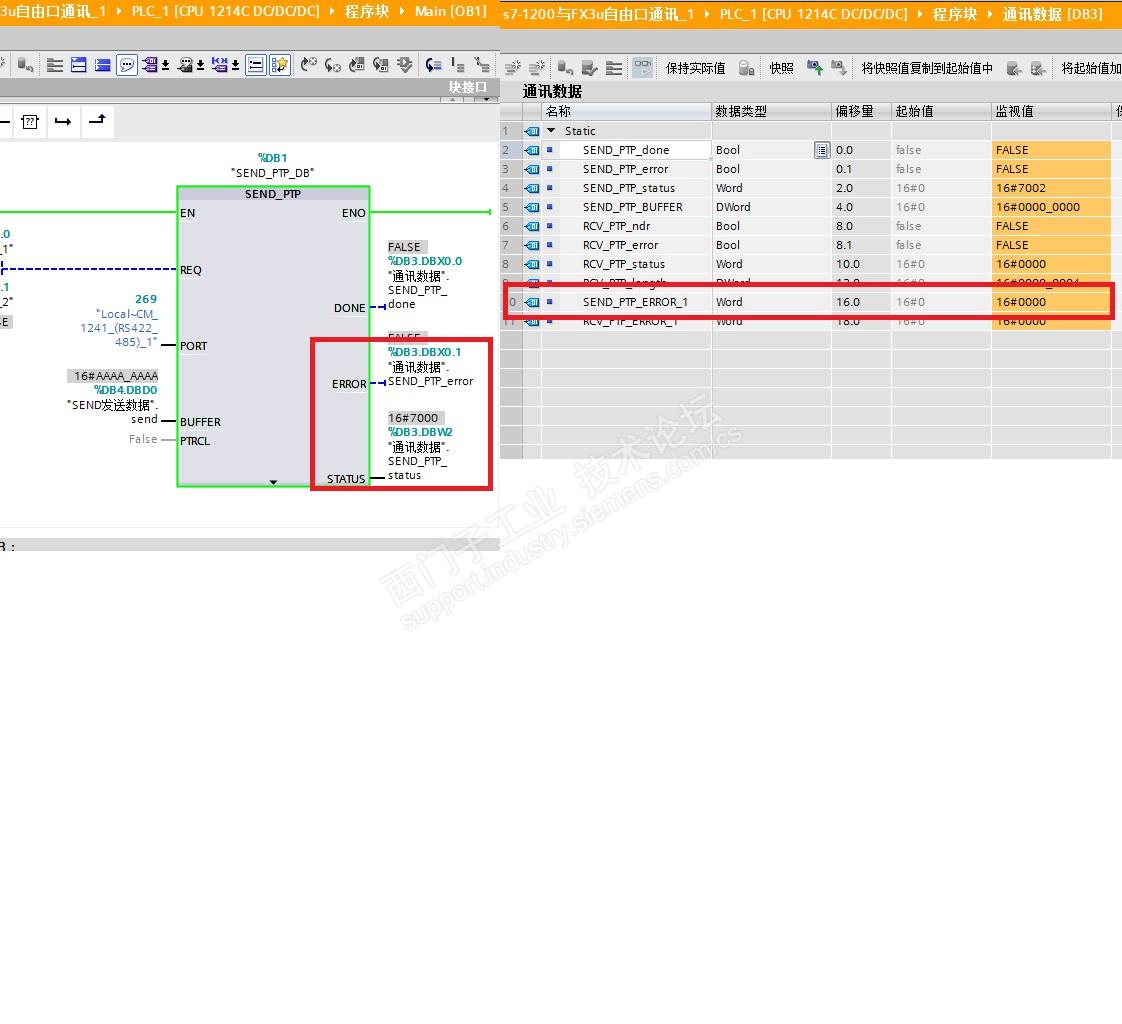Expand SEND_PTP block's bottom arrow

pos(273,482)
